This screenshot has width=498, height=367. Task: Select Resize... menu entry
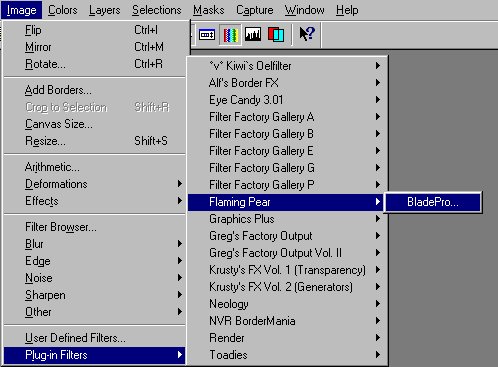(95, 141)
